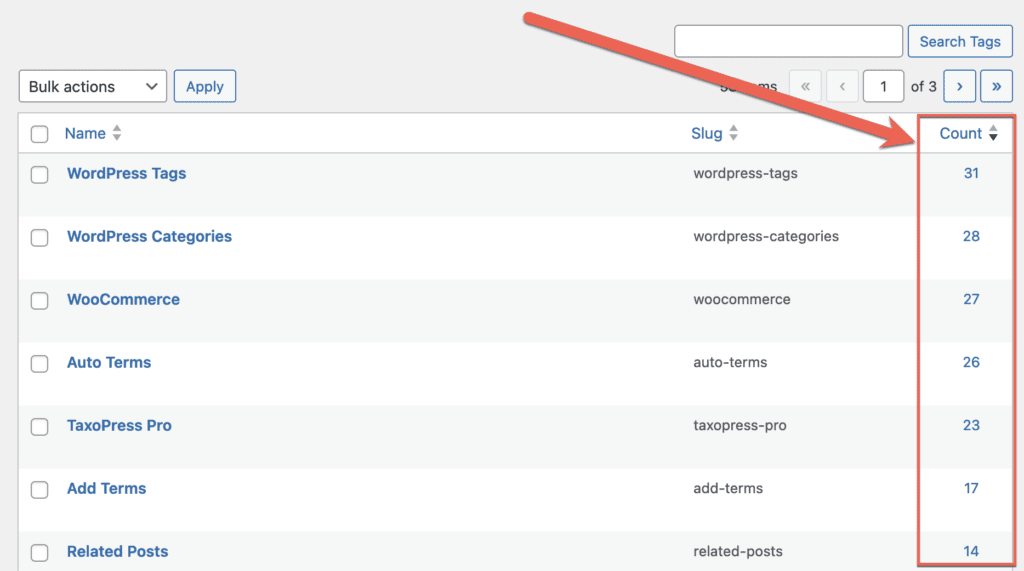Screen dimensions: 1024x571
Task: Apply the selected bulk action
Action: pos(204,86)
